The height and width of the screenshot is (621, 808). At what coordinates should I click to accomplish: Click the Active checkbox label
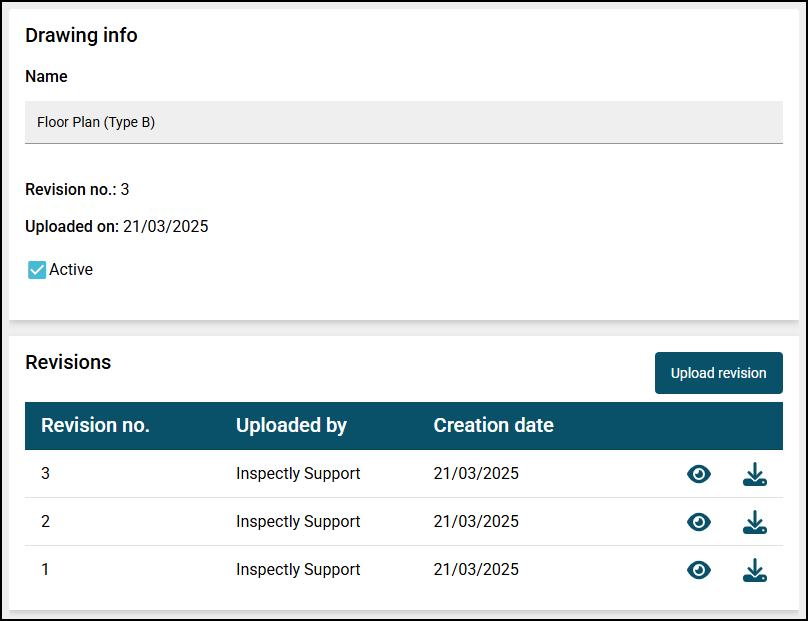click(71, 270)
